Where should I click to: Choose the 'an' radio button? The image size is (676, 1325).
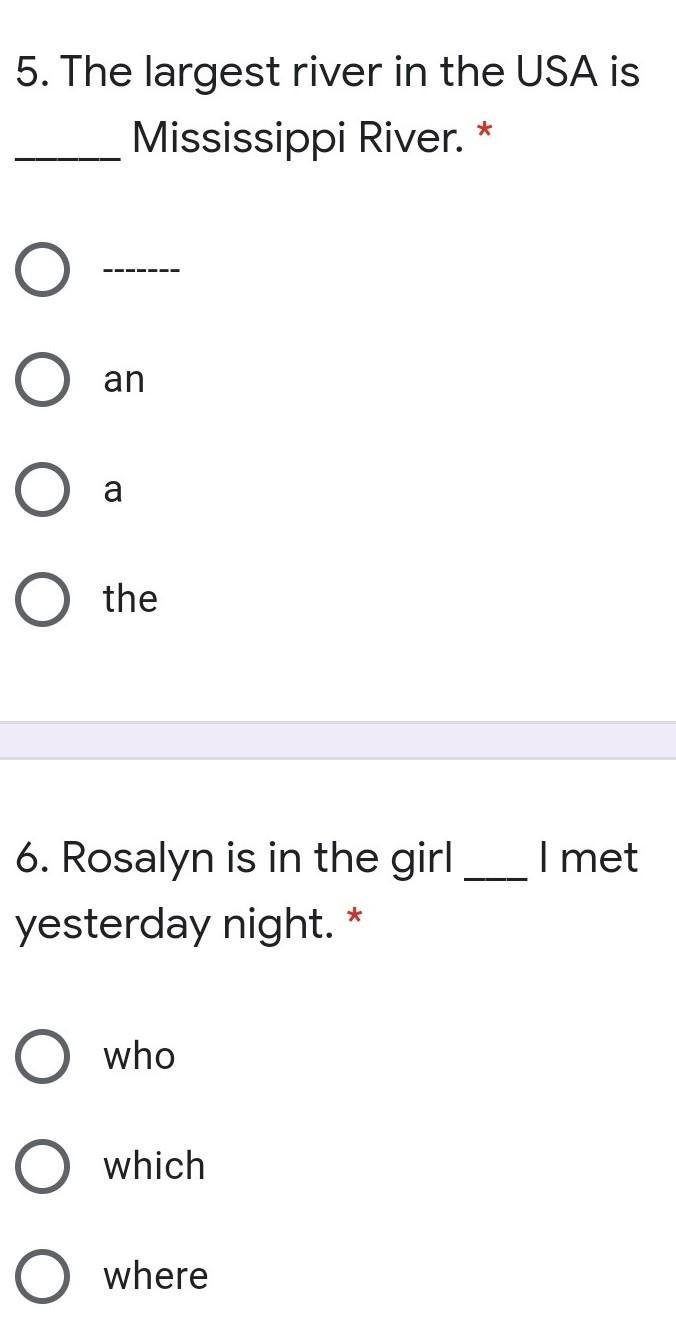(43, 380)
